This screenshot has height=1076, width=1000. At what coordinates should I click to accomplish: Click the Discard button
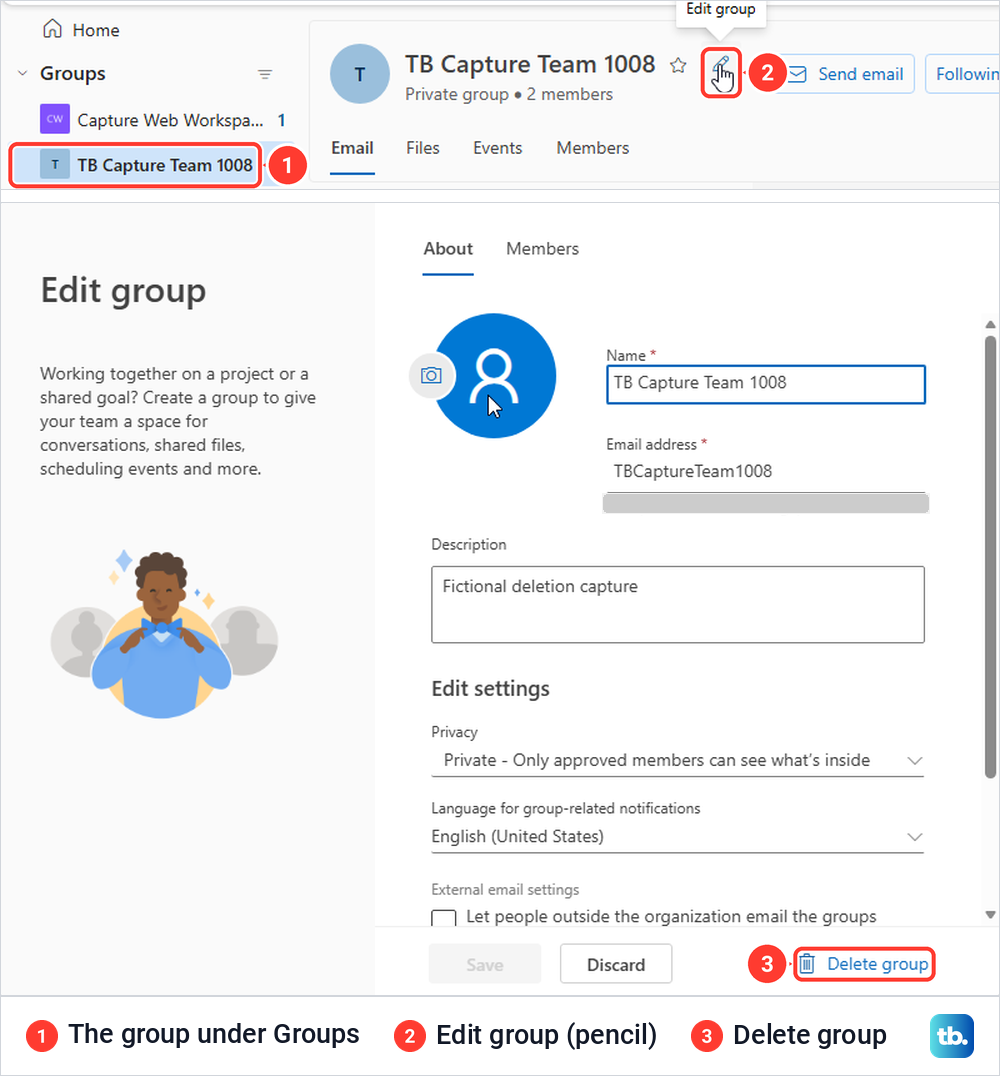pos(616,964)
